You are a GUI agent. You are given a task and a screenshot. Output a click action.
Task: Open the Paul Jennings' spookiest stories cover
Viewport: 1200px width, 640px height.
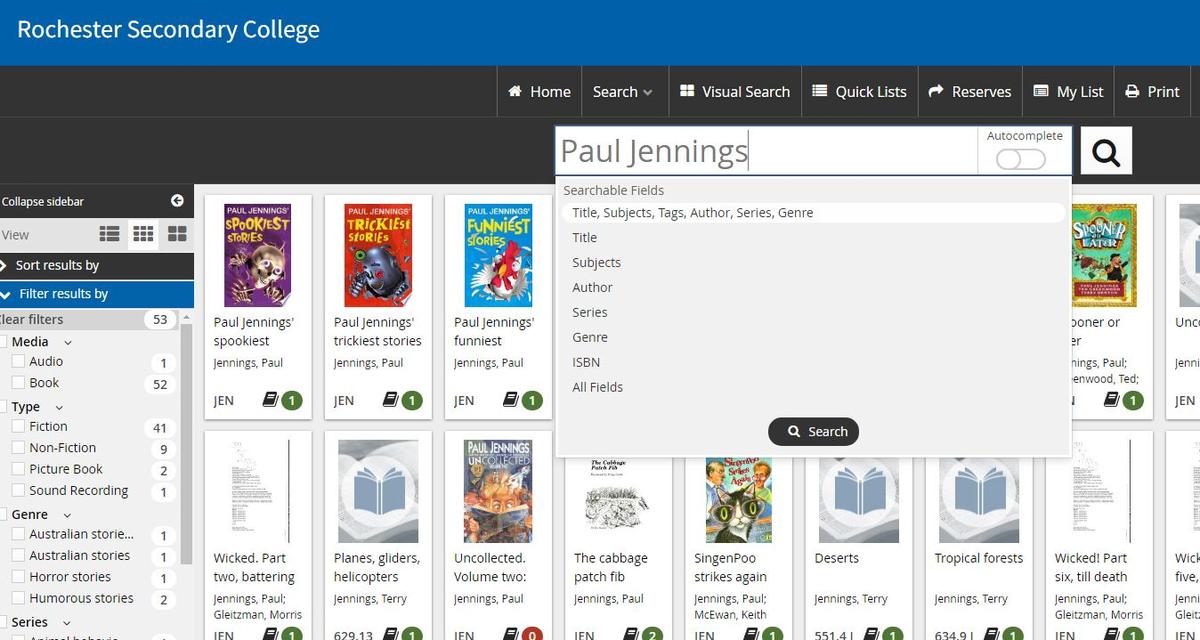(x=257, y=256)
